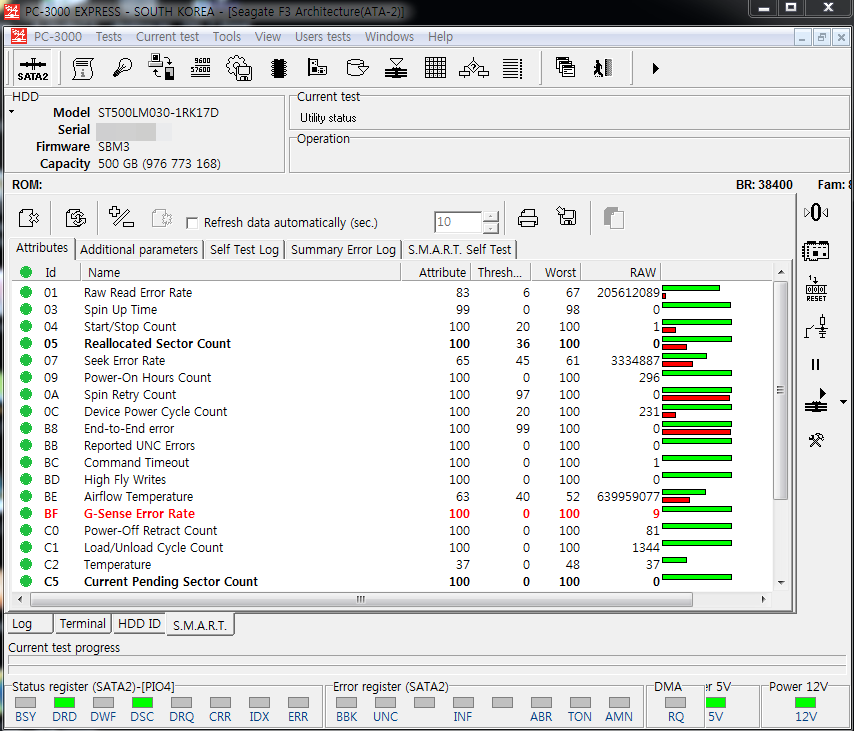Click the S.M.A.R.T. page with gear icon
This screenshot has height=731, width=854.
(28, 218)
